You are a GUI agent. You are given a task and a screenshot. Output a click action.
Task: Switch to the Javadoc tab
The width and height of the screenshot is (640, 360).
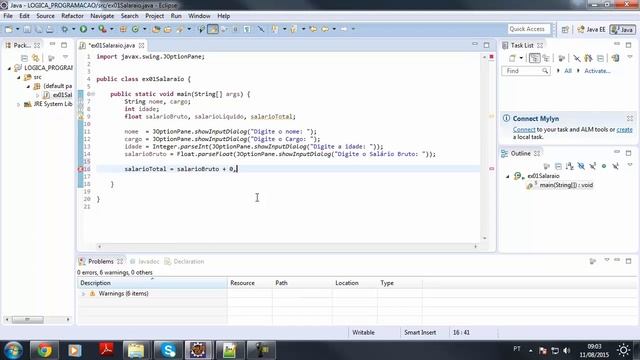tap(144, 261)
